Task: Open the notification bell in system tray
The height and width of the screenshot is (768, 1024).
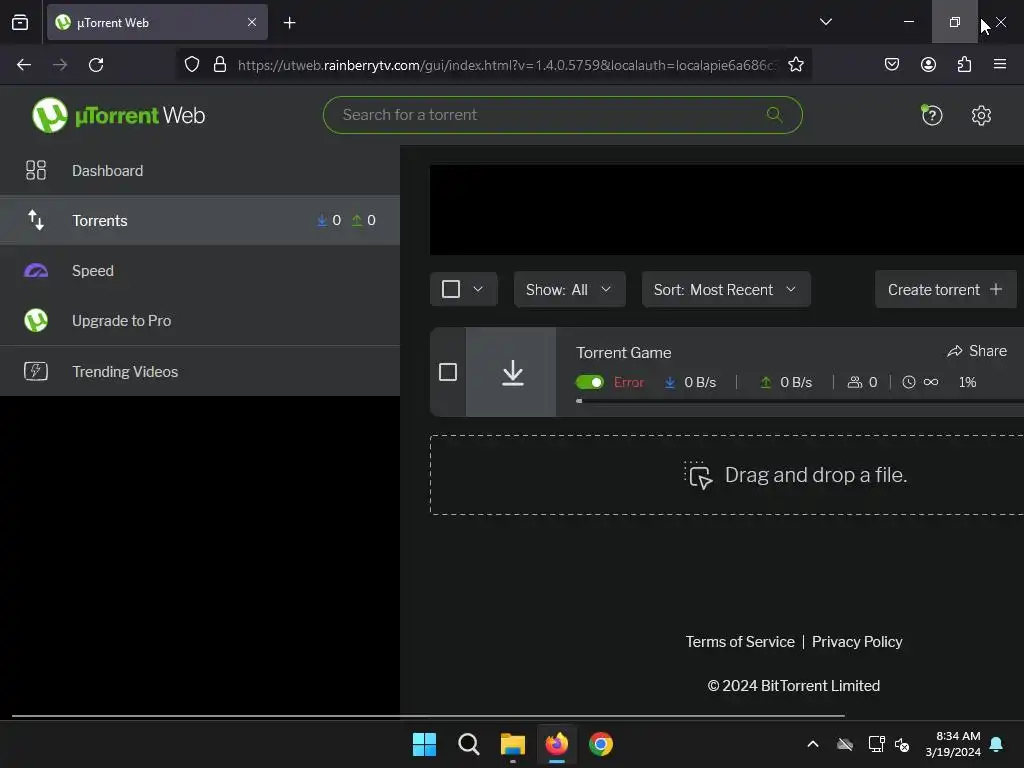Action: click(997, 744)
